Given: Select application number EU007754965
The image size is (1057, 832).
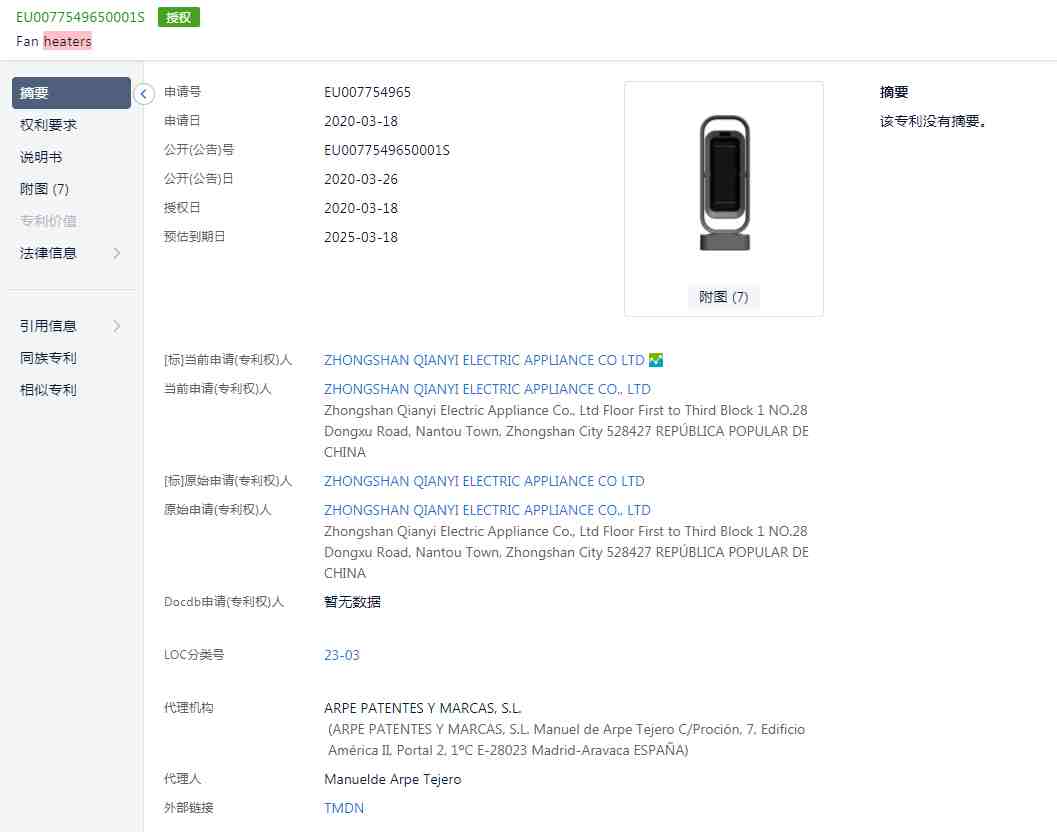Looking at the screenshot, I should (367, 92).
